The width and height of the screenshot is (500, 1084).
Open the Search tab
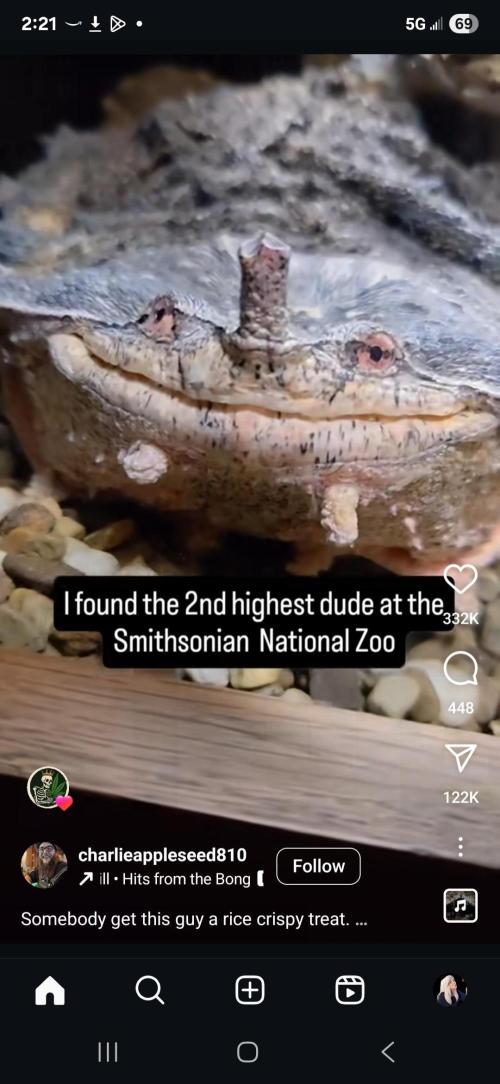[150, 991]
